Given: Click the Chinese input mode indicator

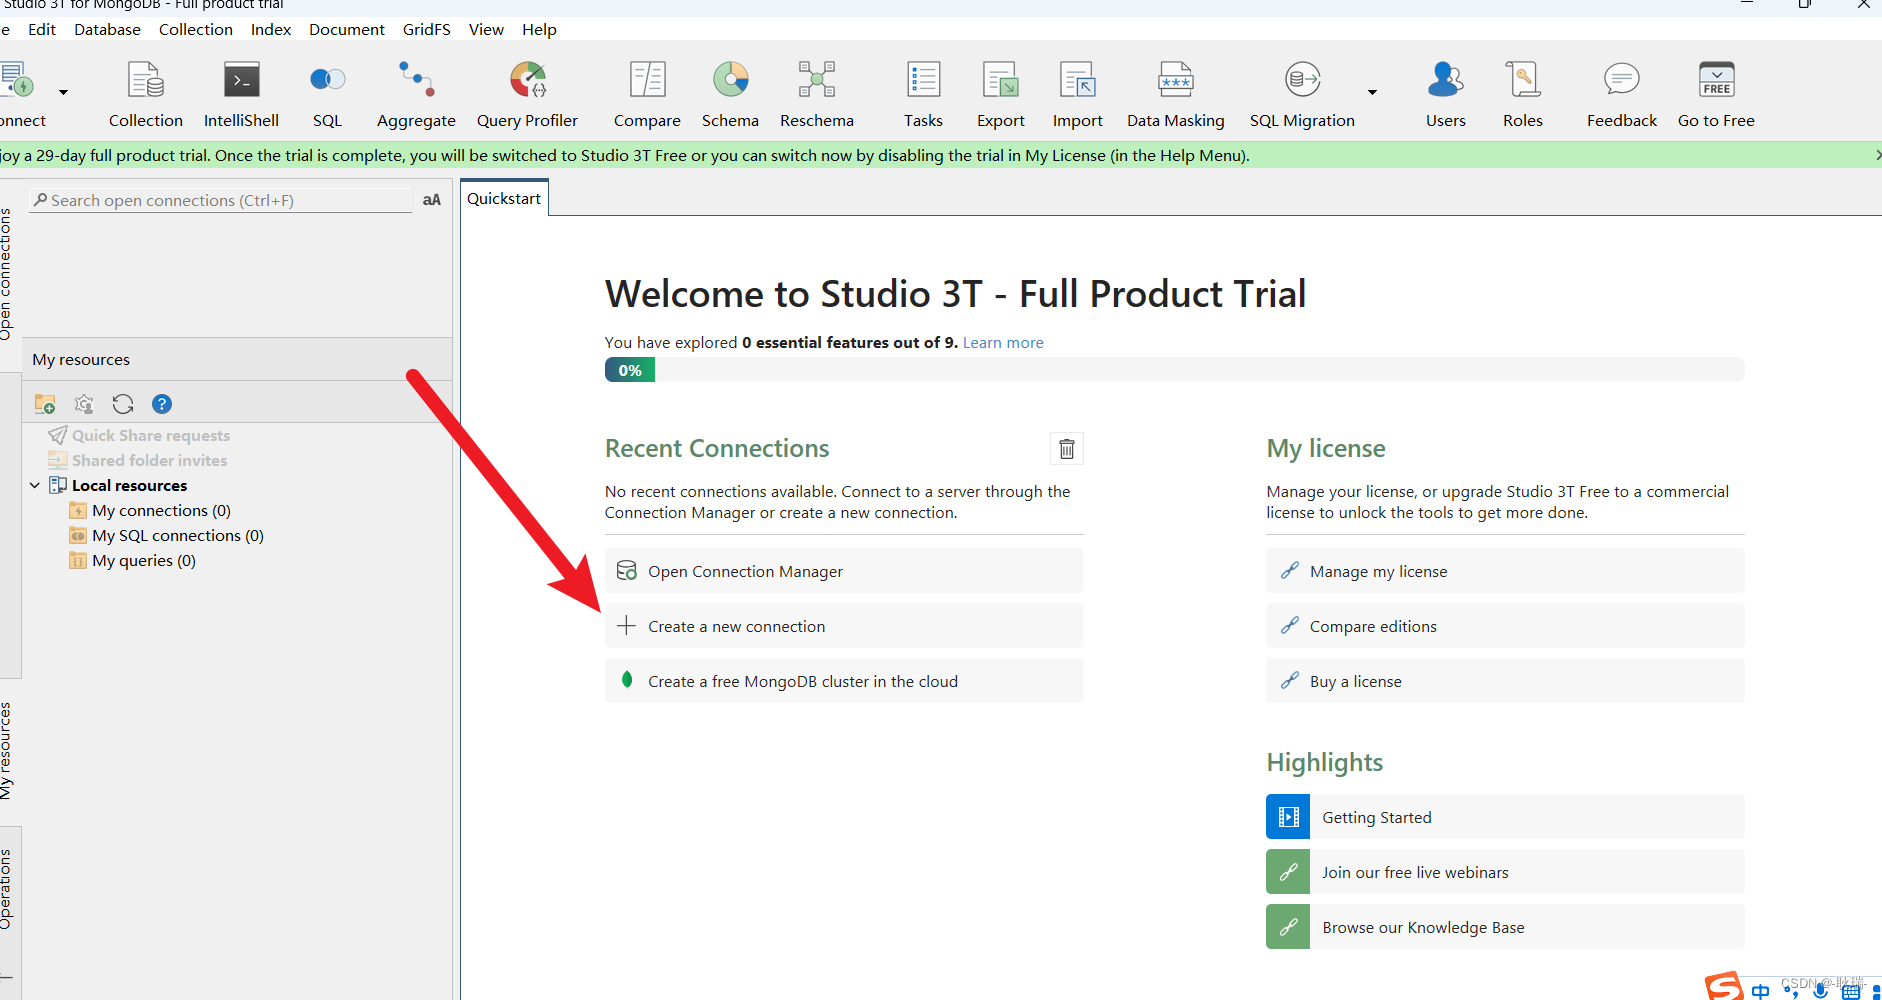Looking at the screenshot, I should [x=1760, y=991].
